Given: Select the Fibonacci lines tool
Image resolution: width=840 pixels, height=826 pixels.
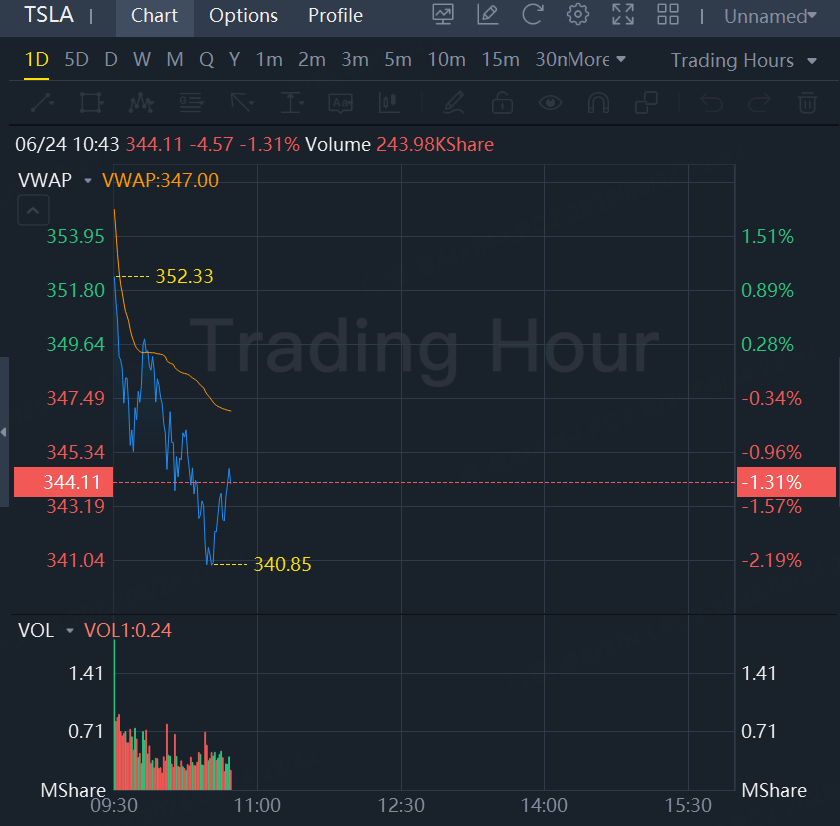Looking at the screenshot, I should (191, 102).
